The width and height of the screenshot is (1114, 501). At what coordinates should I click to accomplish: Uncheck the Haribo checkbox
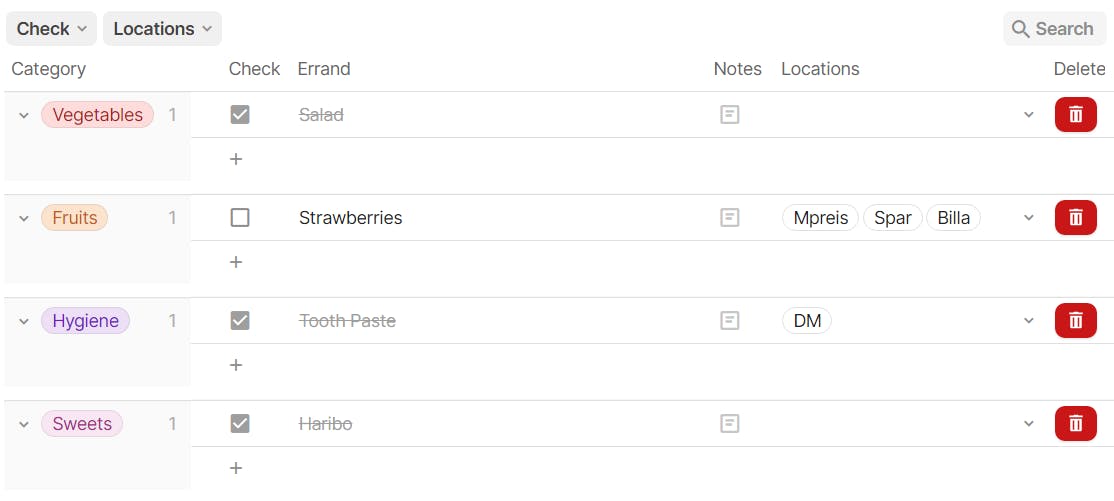[x=240, y=424]
